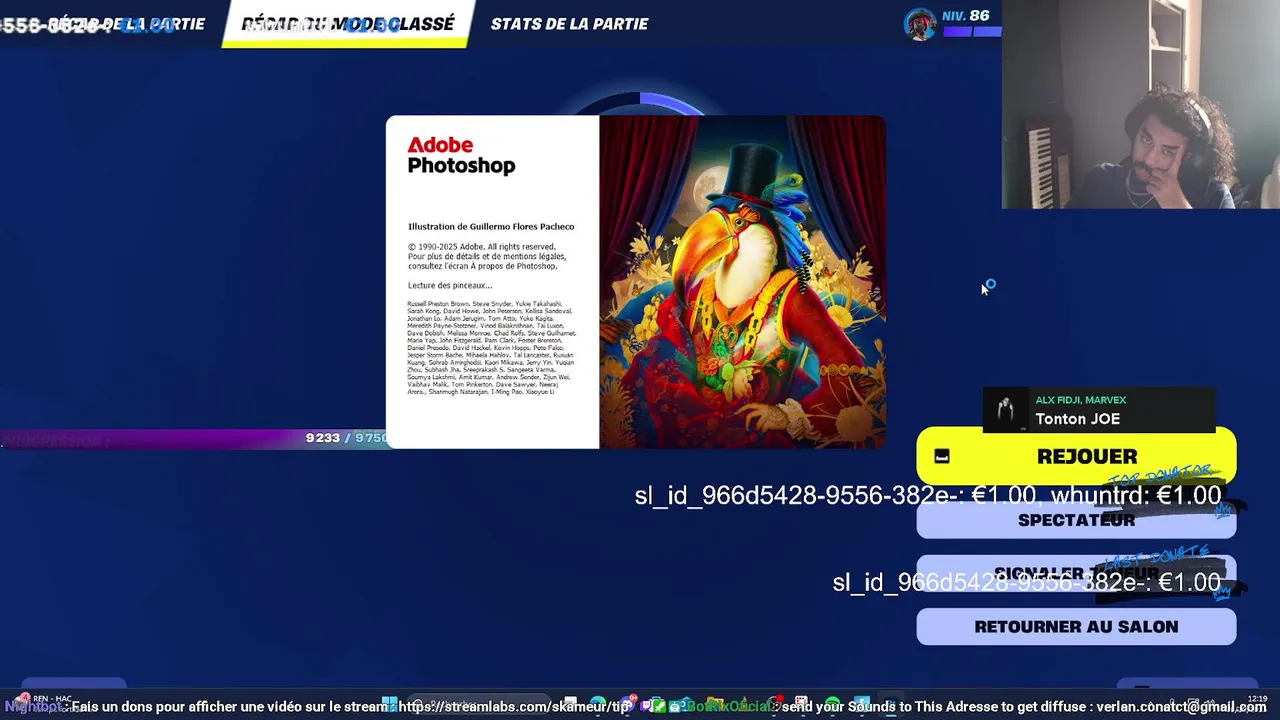This screenshot has height=720, width=1280.
Task: Click Illustration de Guillermo Flores Pacheco credit
Action: 490,227
